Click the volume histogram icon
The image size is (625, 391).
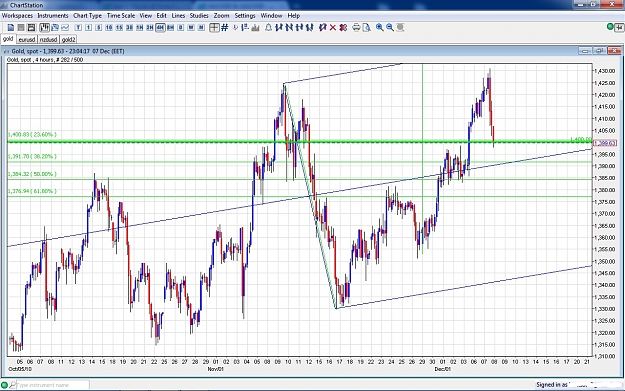coord(255,28)
